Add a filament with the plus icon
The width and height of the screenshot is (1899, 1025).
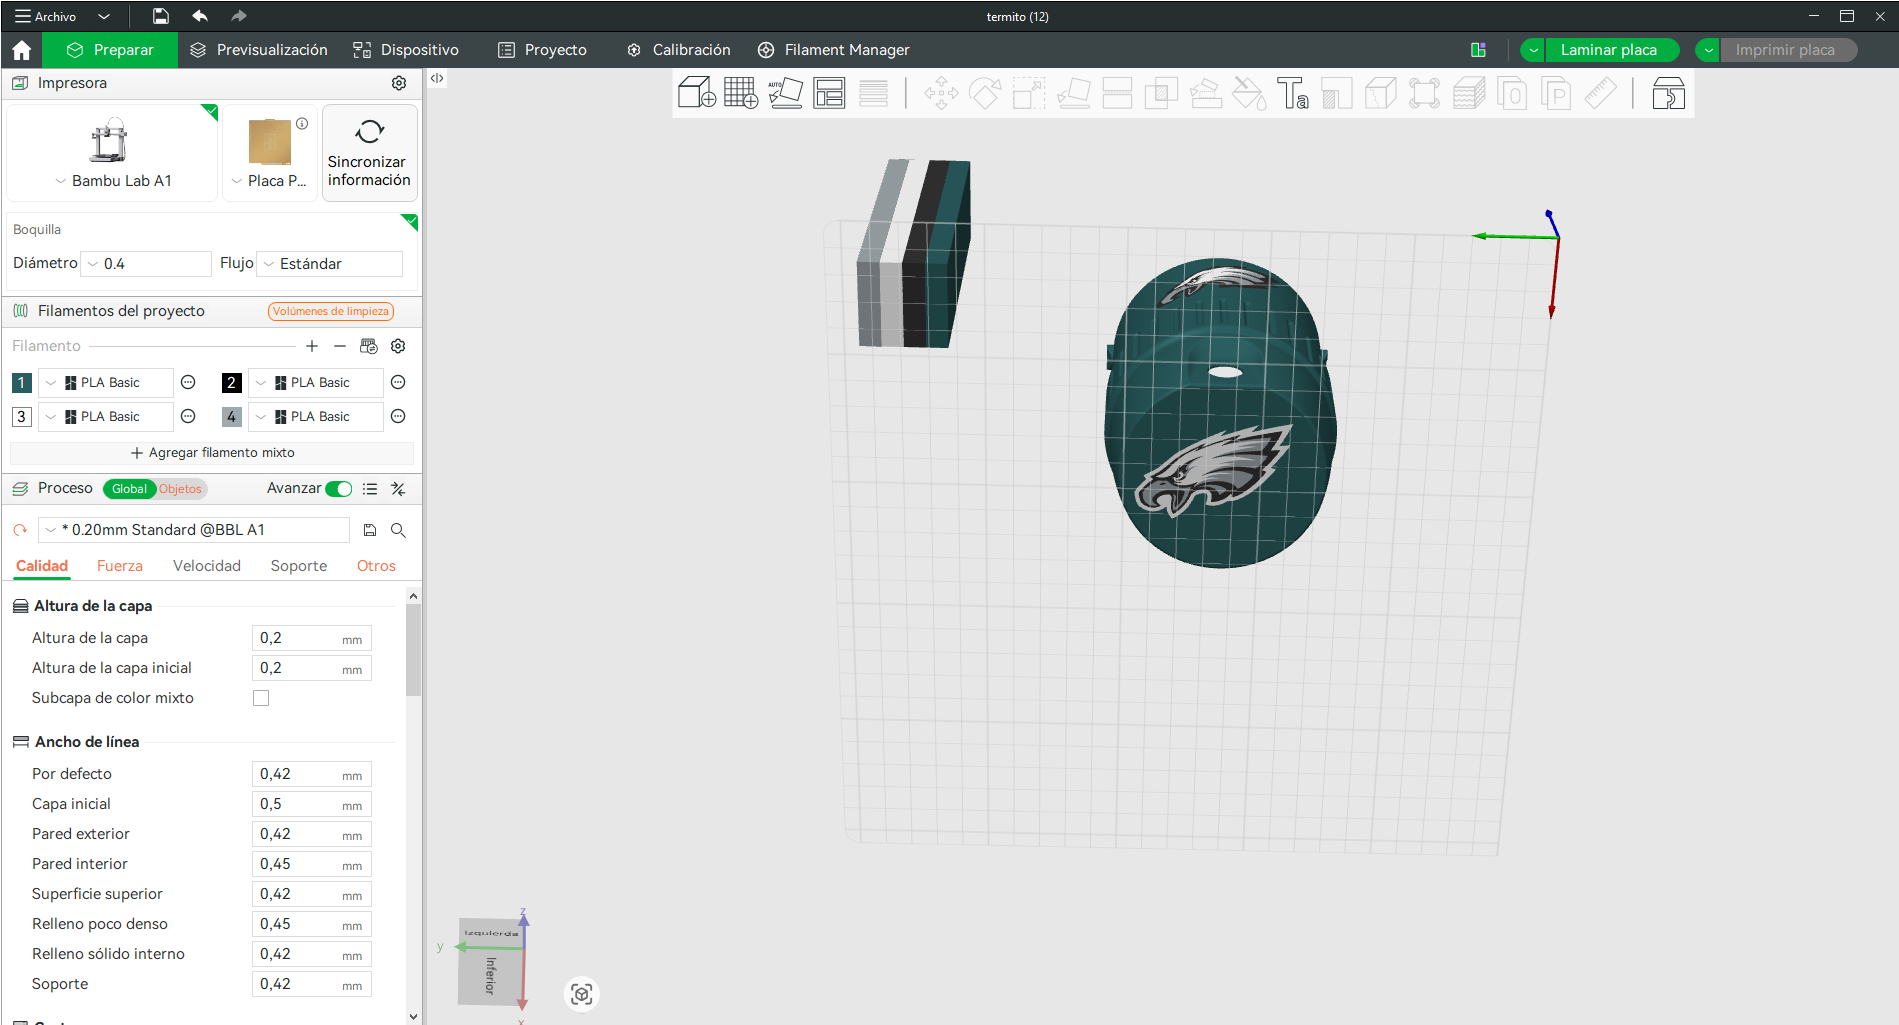(x=312, y=346)
